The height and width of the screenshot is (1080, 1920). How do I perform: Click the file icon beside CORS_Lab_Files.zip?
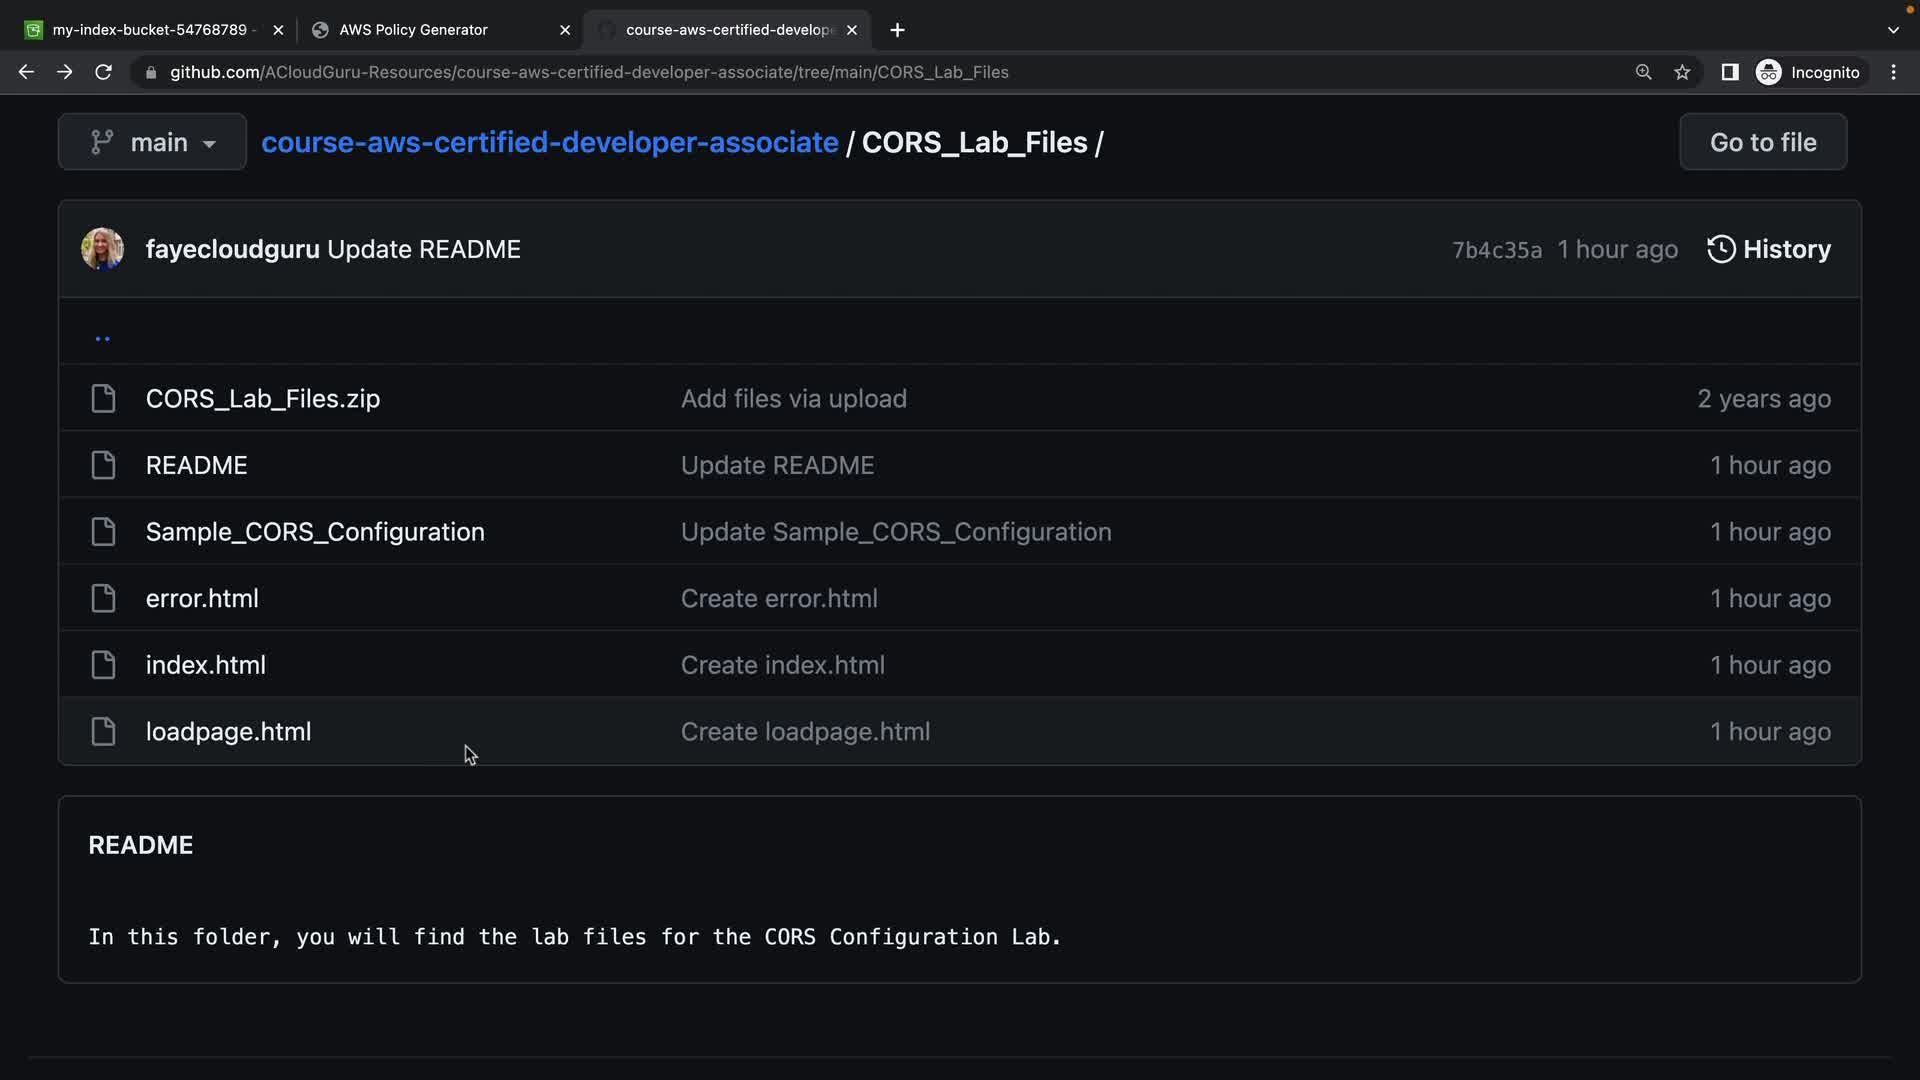[x=103, y=398]
